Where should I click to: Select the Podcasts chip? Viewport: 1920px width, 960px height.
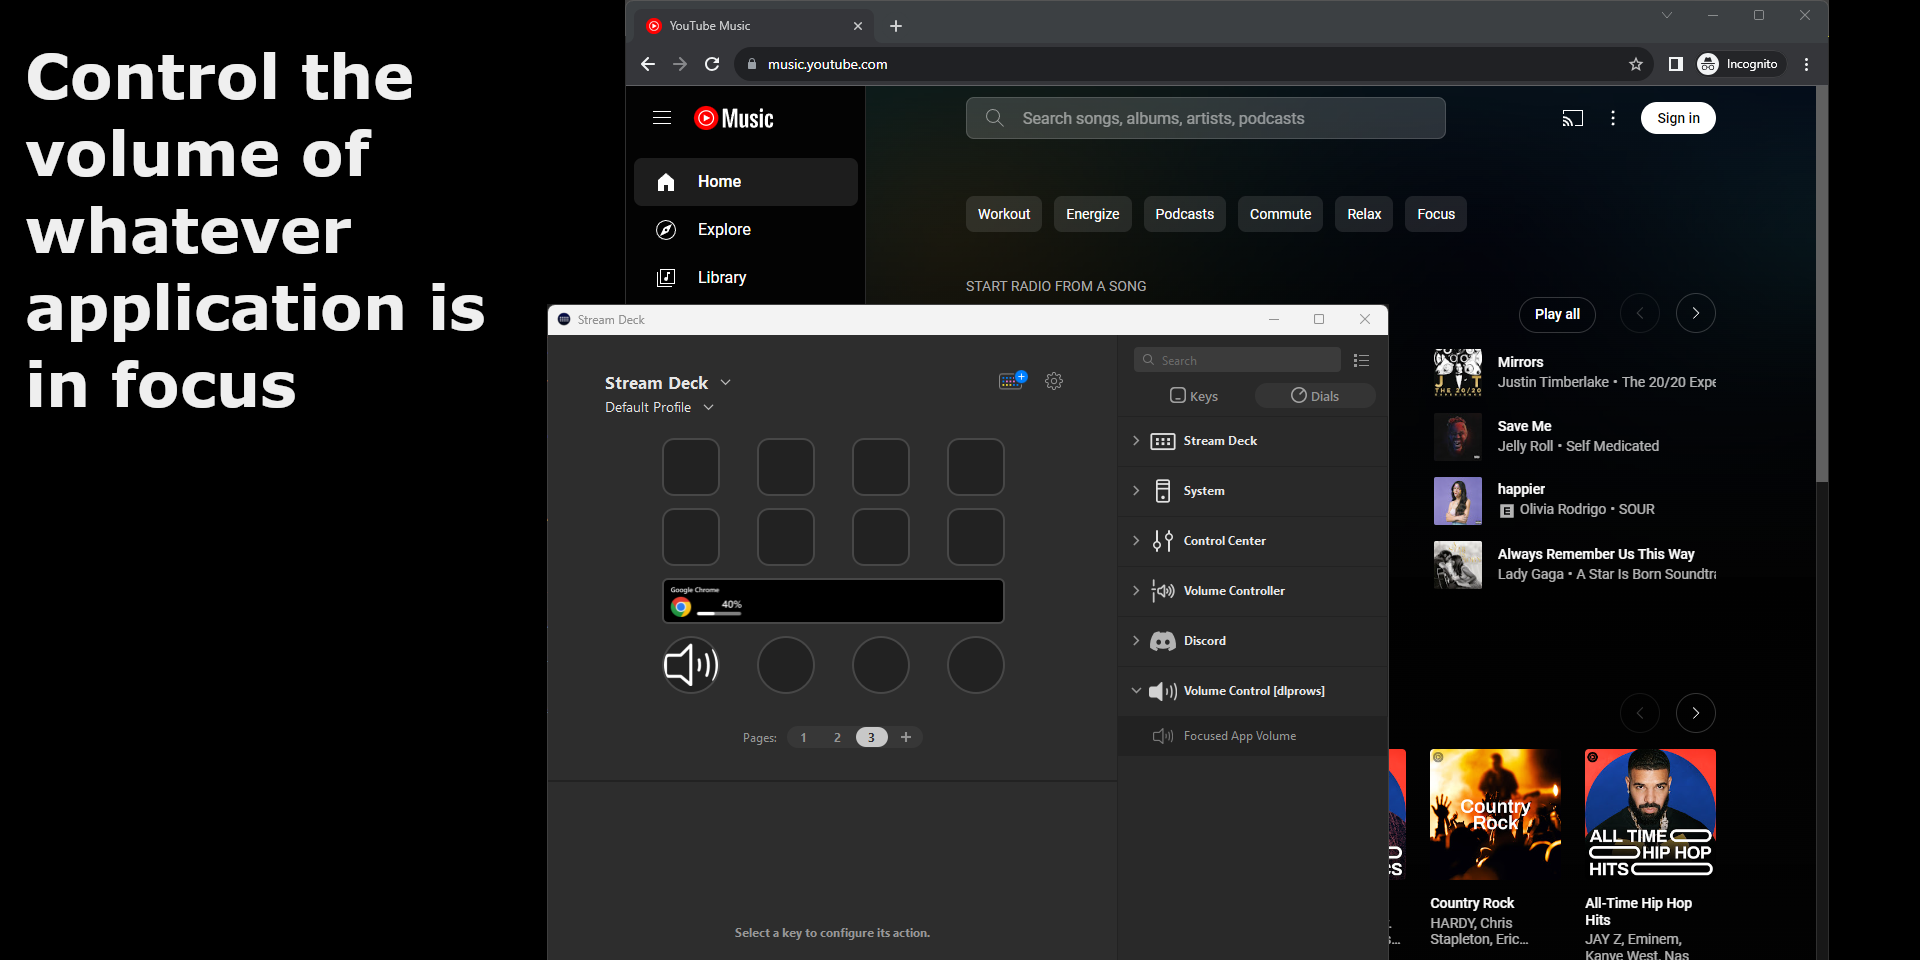[1185, 214]
